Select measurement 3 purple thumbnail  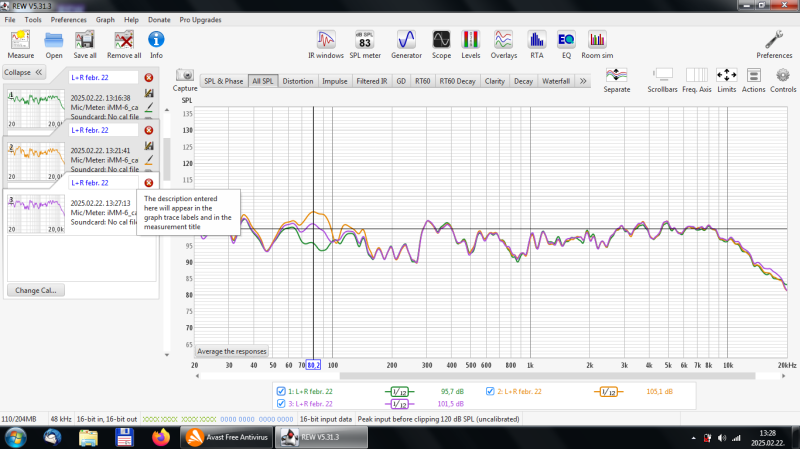coord(36,214)
